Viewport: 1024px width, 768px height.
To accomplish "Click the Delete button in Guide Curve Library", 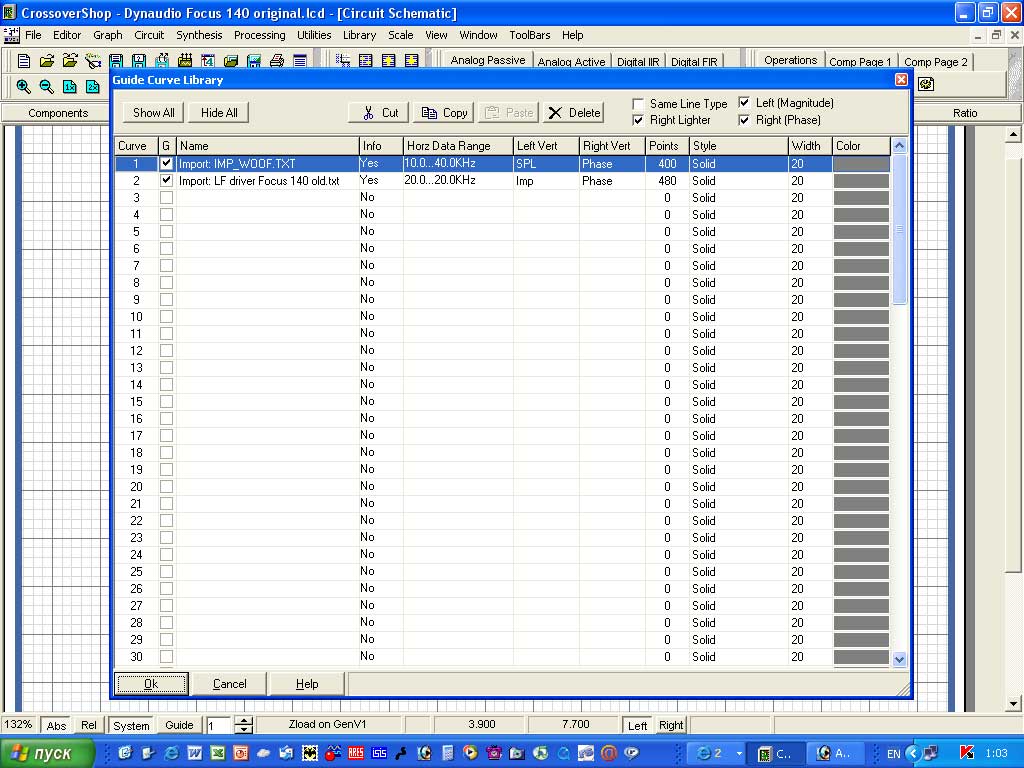I will tap(574, 113).
